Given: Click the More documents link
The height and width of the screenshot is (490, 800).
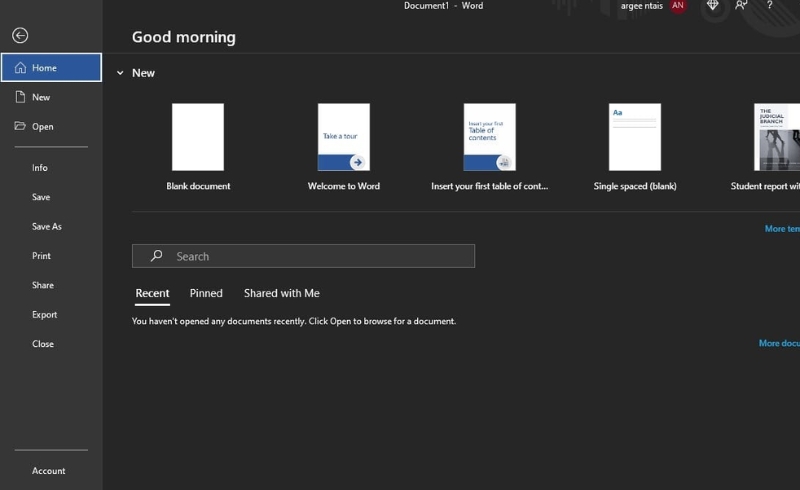Looking at the screenshot, I should point(779,343).
